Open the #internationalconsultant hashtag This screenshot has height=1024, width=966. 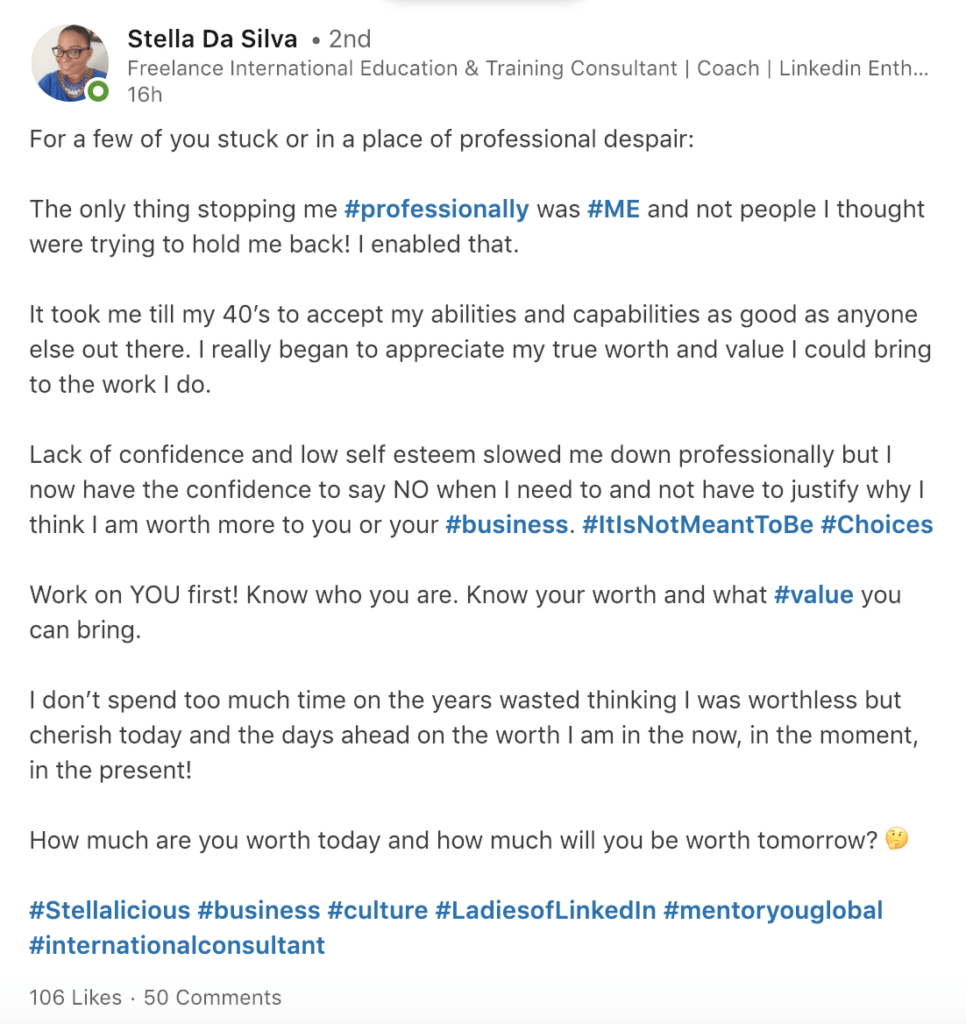tap(177, 945)
